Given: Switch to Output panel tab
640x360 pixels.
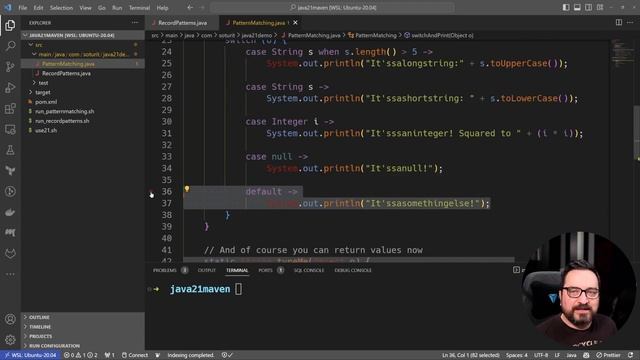Looking at the screenshot, I should click(x=207, y=270).
